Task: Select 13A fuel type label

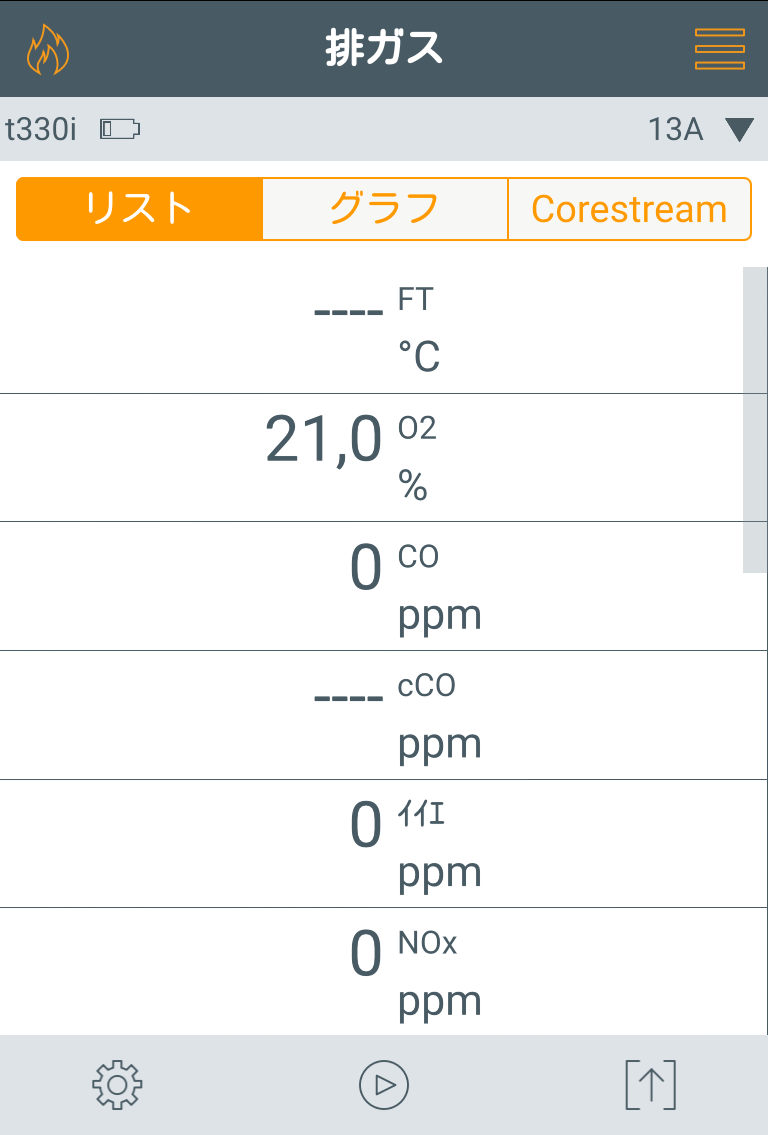Action: click(676, 130)
